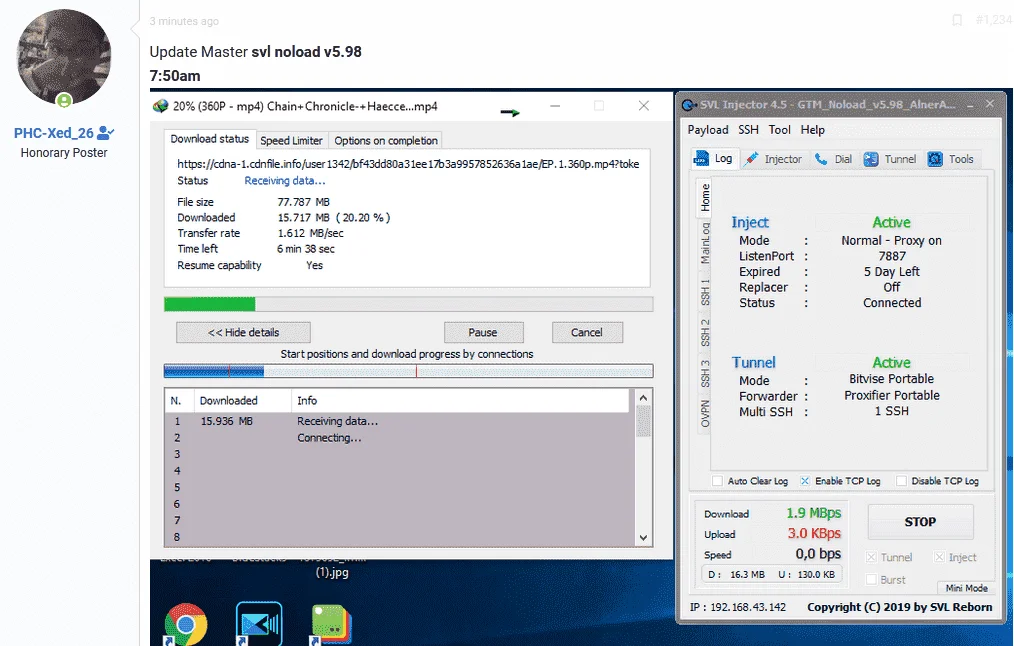Open the Download status tab
Image resolution: width=1014 pixels, height=646 pixels.
click(210, 139)
